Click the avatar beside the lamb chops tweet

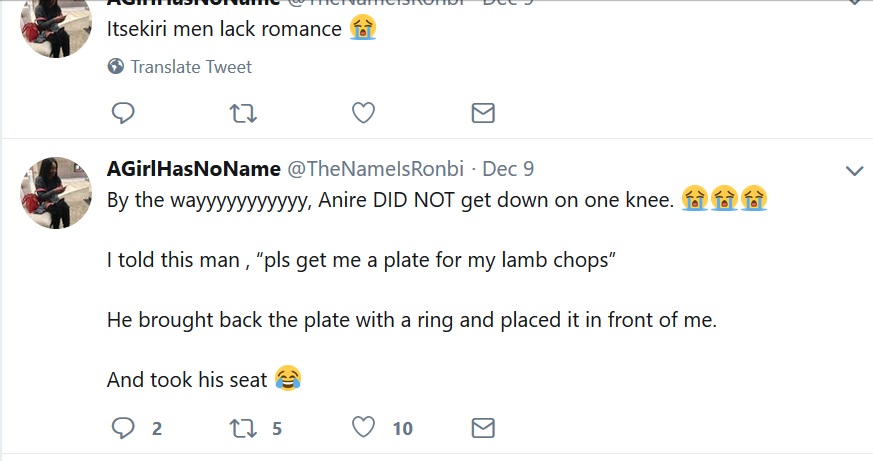57,192
